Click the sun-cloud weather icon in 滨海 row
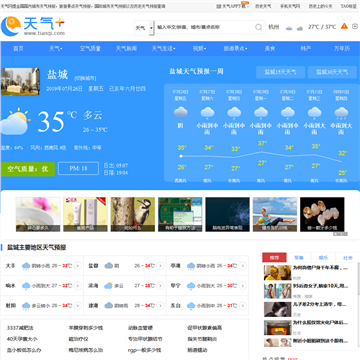 pyautogui.click(x=109, y=286)
